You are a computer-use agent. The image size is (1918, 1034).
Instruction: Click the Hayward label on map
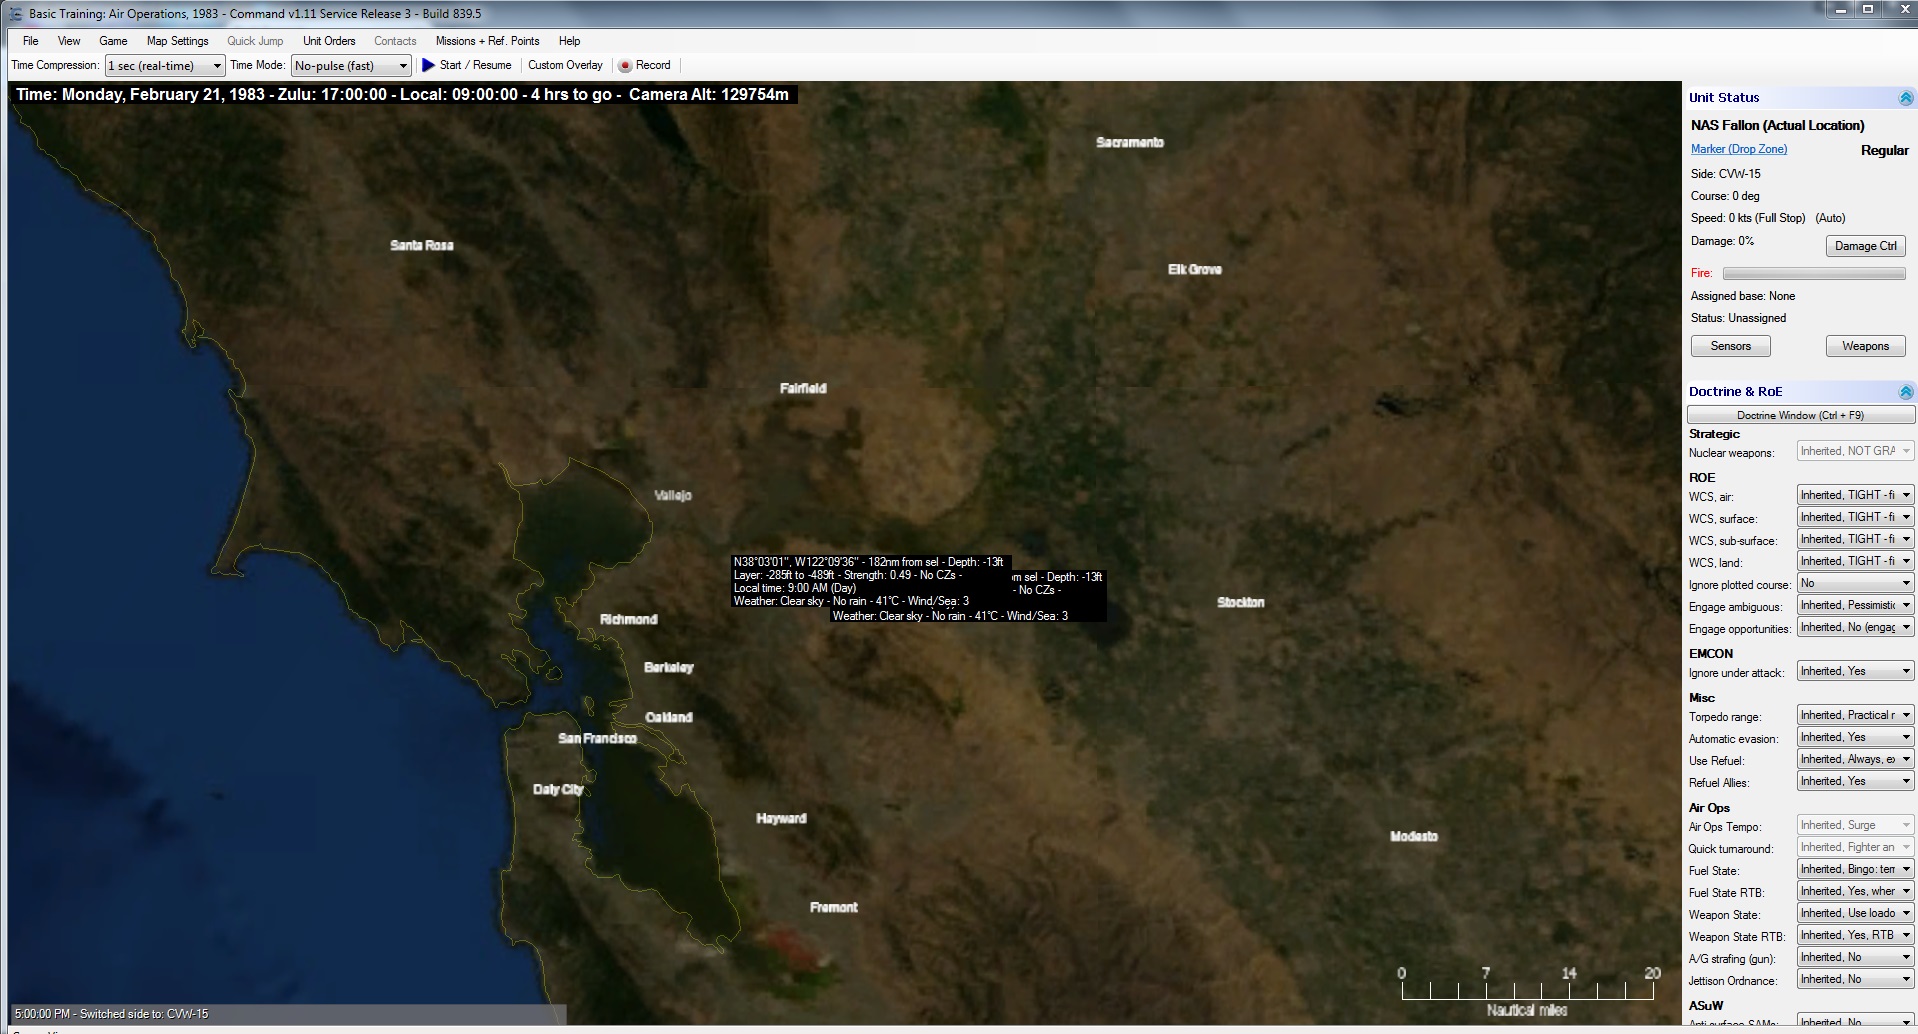pyautogui.click(x=781, y=818)
